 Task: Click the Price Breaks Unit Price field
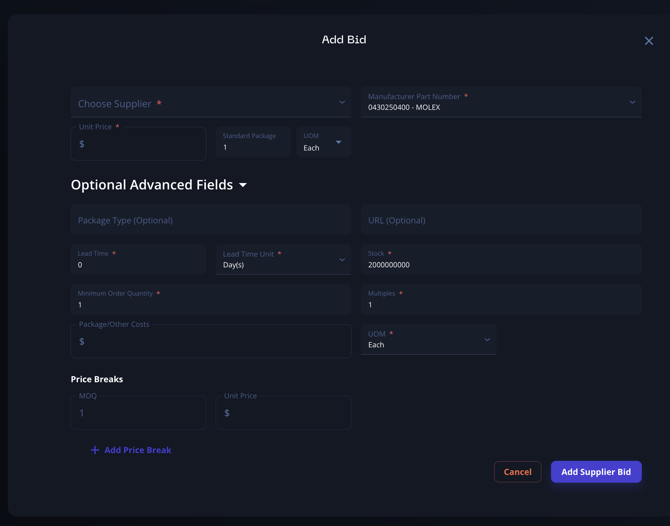point(283,413)
